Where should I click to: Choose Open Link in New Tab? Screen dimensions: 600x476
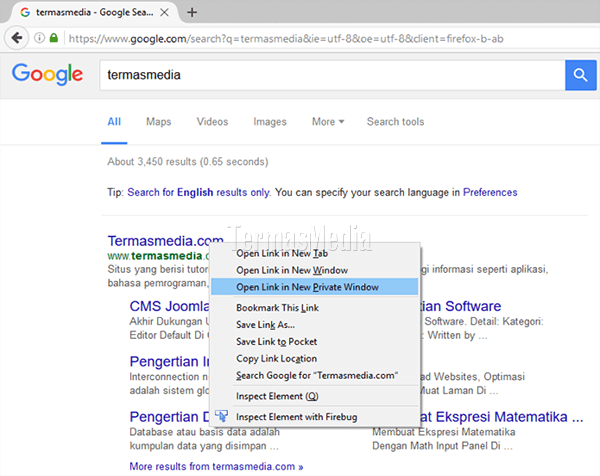coord(315,253)
